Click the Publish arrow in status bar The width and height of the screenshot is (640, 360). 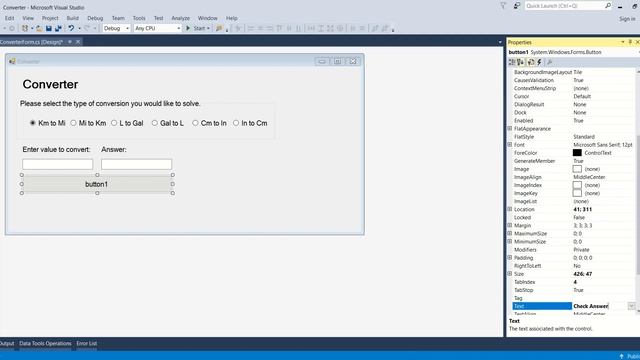click(x=621, y=356)
